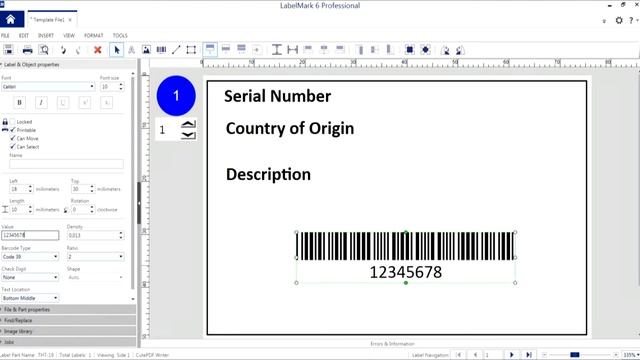The image size is (640, 360).
Task: Toggle Underline formatting button
Action: coord(63,102)
